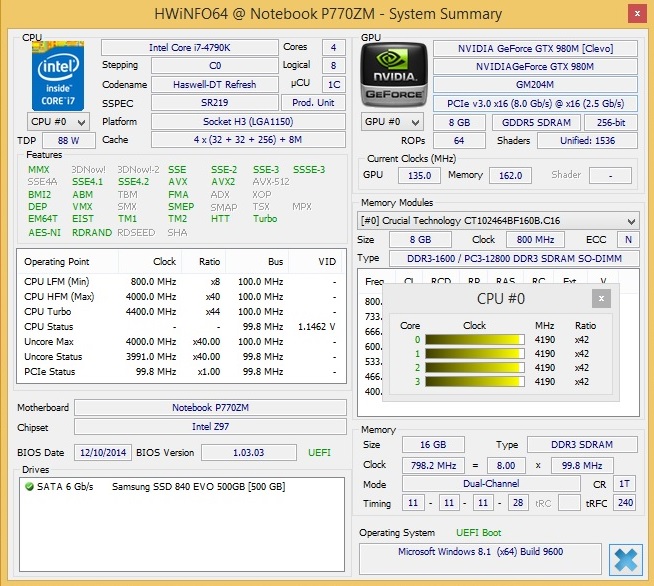Image resolution: width=654 pixels, height=586 pixels.
Task: Click the VID column header
Action: [317, 262]
